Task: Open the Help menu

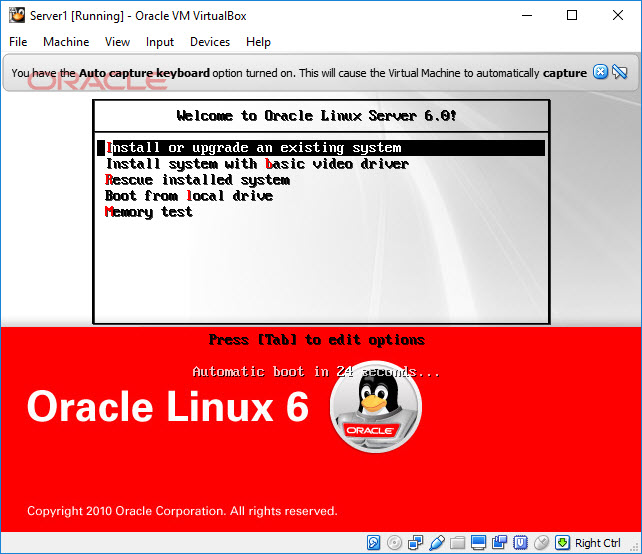Action: 258,42
